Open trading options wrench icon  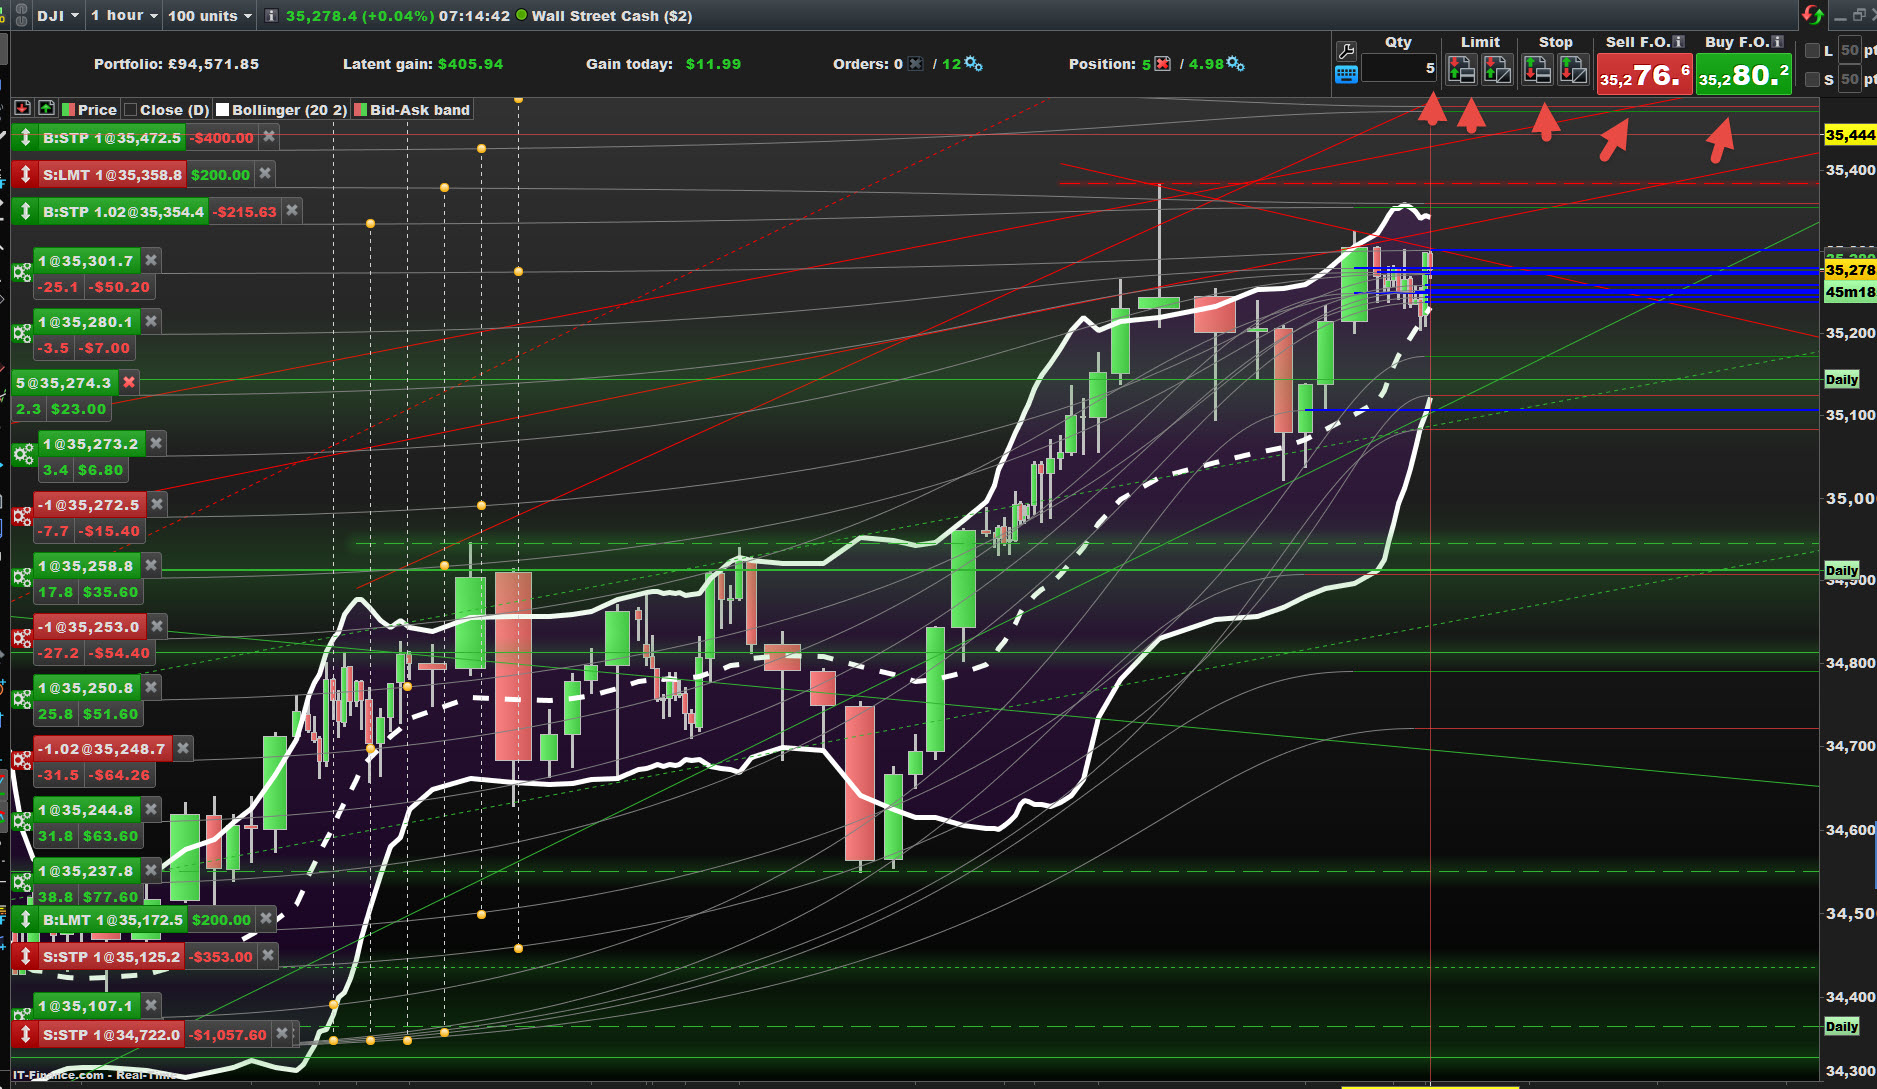point(1346,51)
